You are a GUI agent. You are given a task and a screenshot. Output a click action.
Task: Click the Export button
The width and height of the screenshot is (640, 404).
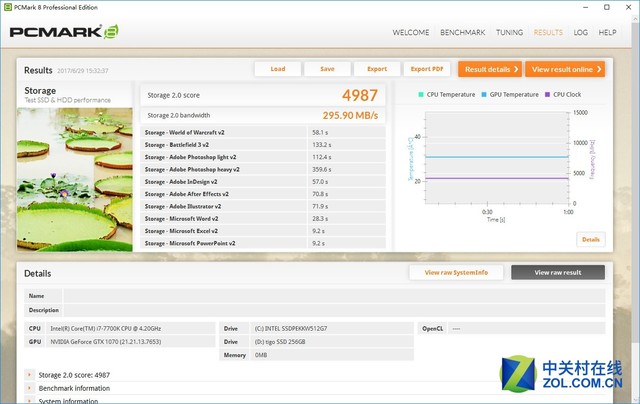(x=377, y=69)
